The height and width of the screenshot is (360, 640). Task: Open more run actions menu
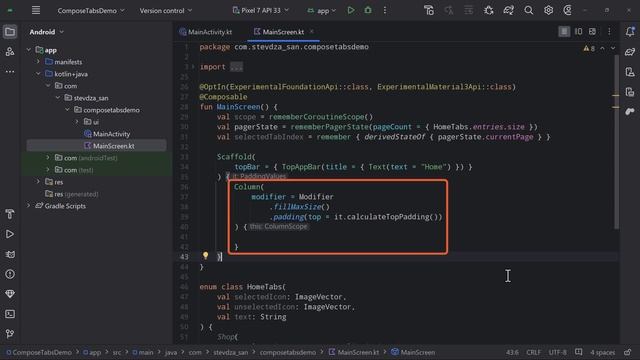[x=385, y=10]
